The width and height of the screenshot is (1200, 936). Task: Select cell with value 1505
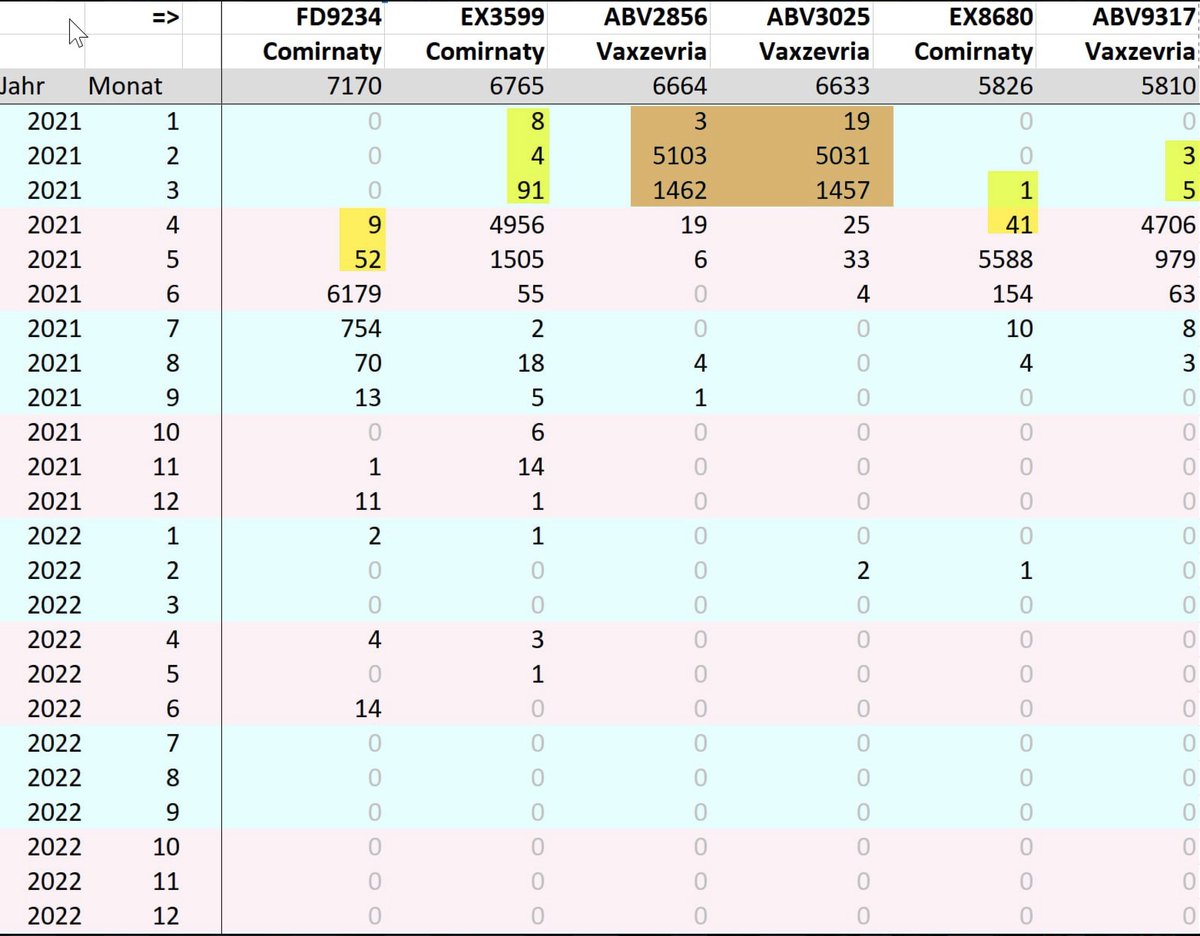[517, 260]
